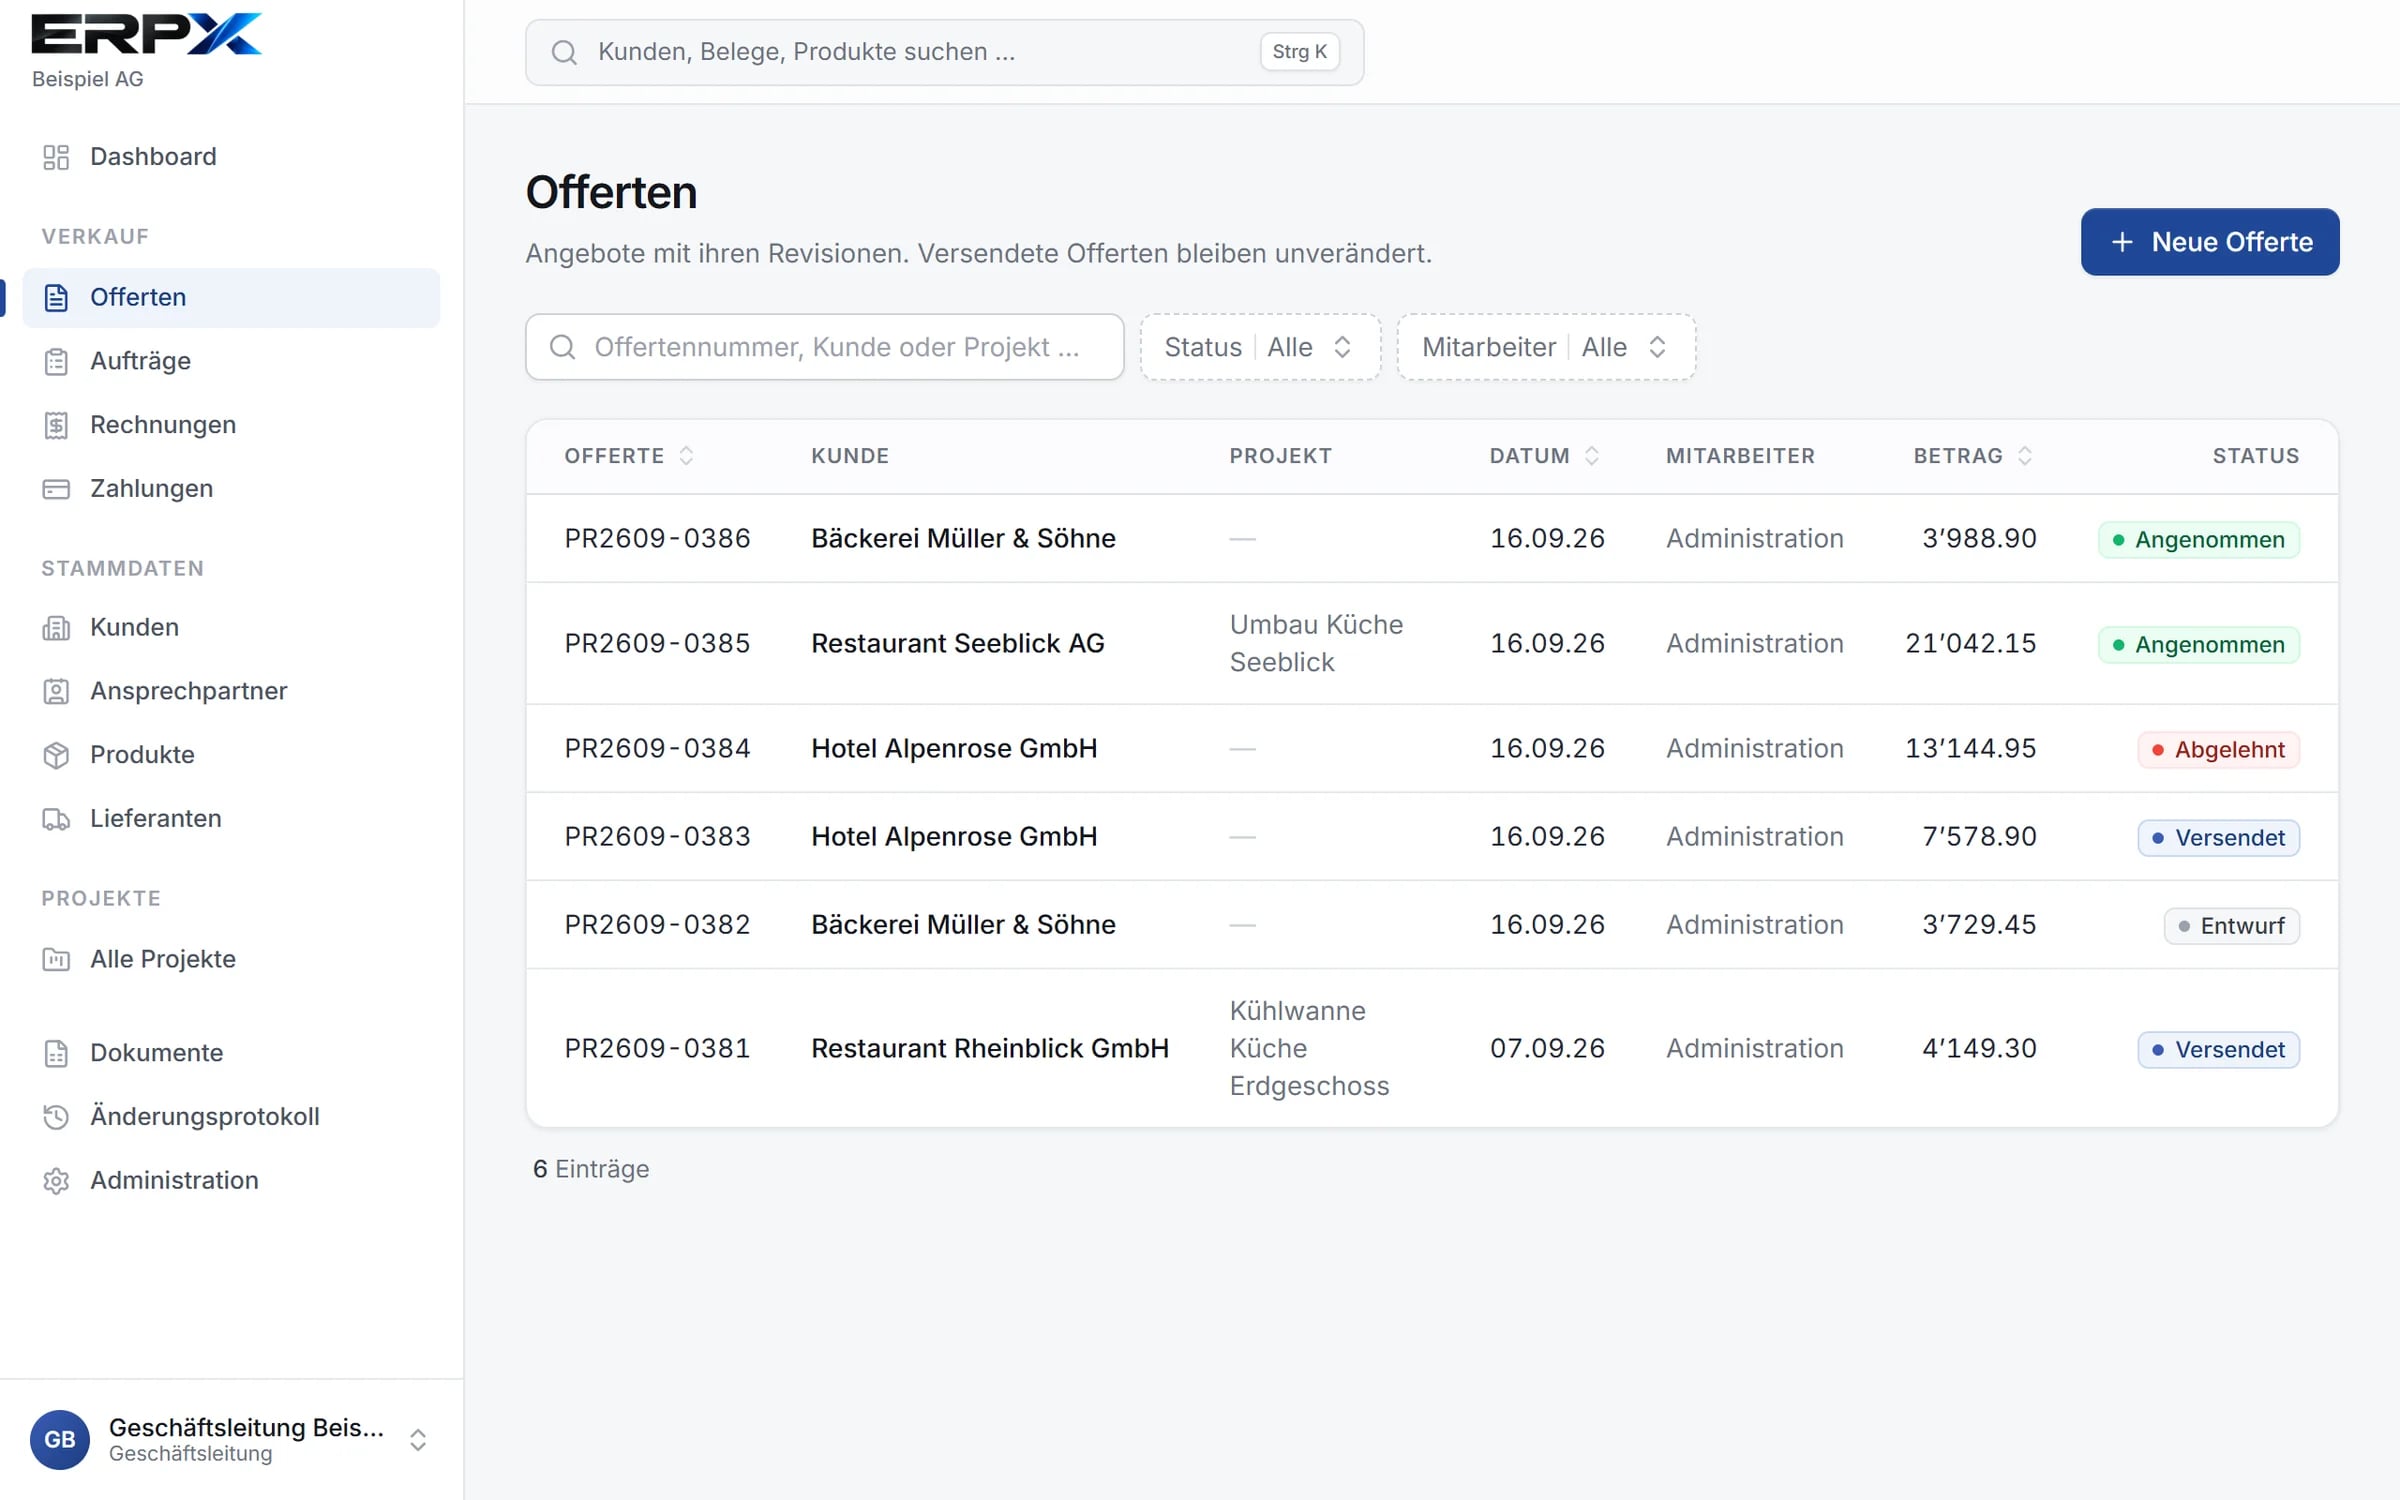Expand the Geschäftsleitung user menu chevron
This screenshot has width=2400, height=1500.
point(418,1439)
